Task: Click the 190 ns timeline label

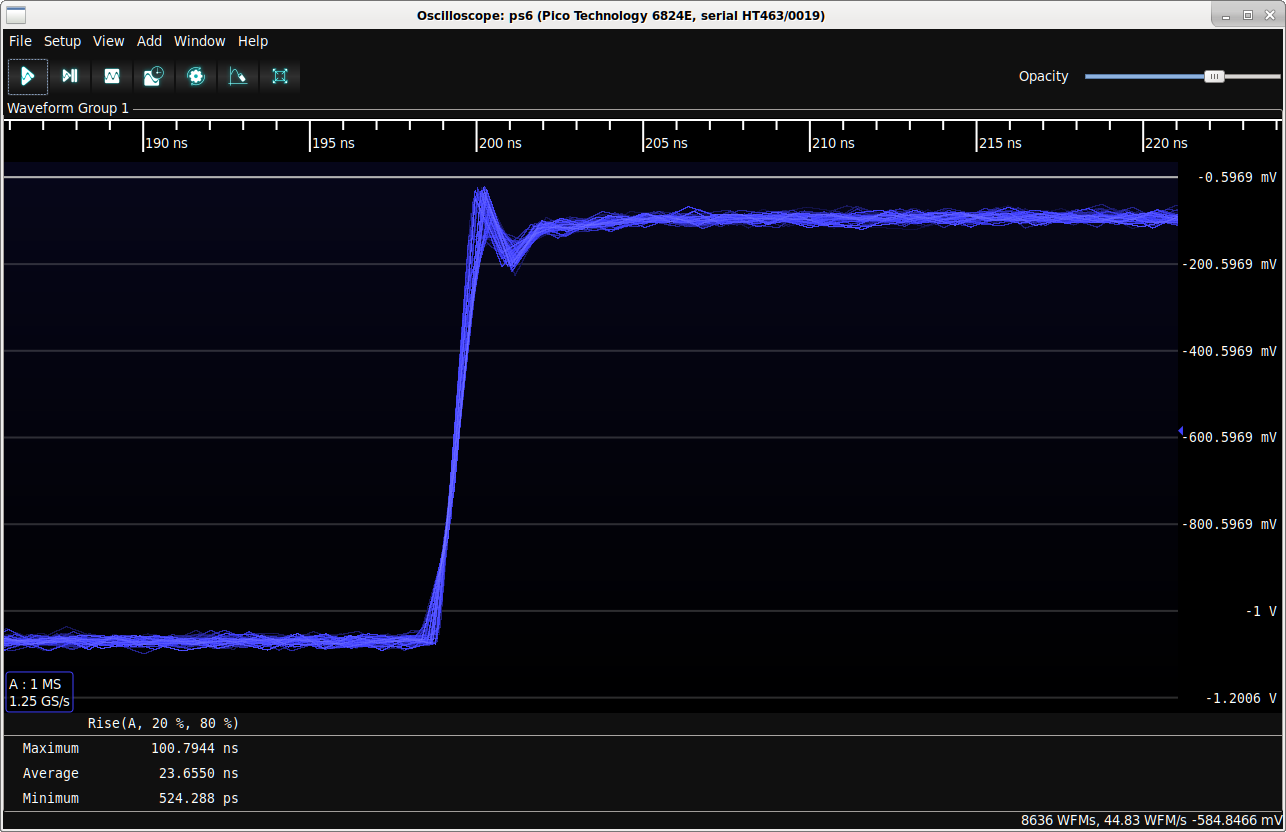Action: pos(166,143)
